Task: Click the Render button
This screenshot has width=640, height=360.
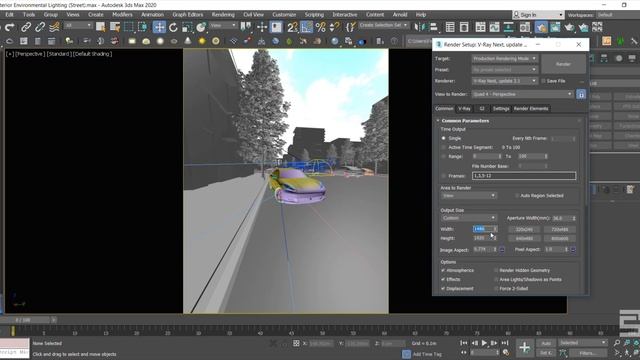Action: coord(563,64)
